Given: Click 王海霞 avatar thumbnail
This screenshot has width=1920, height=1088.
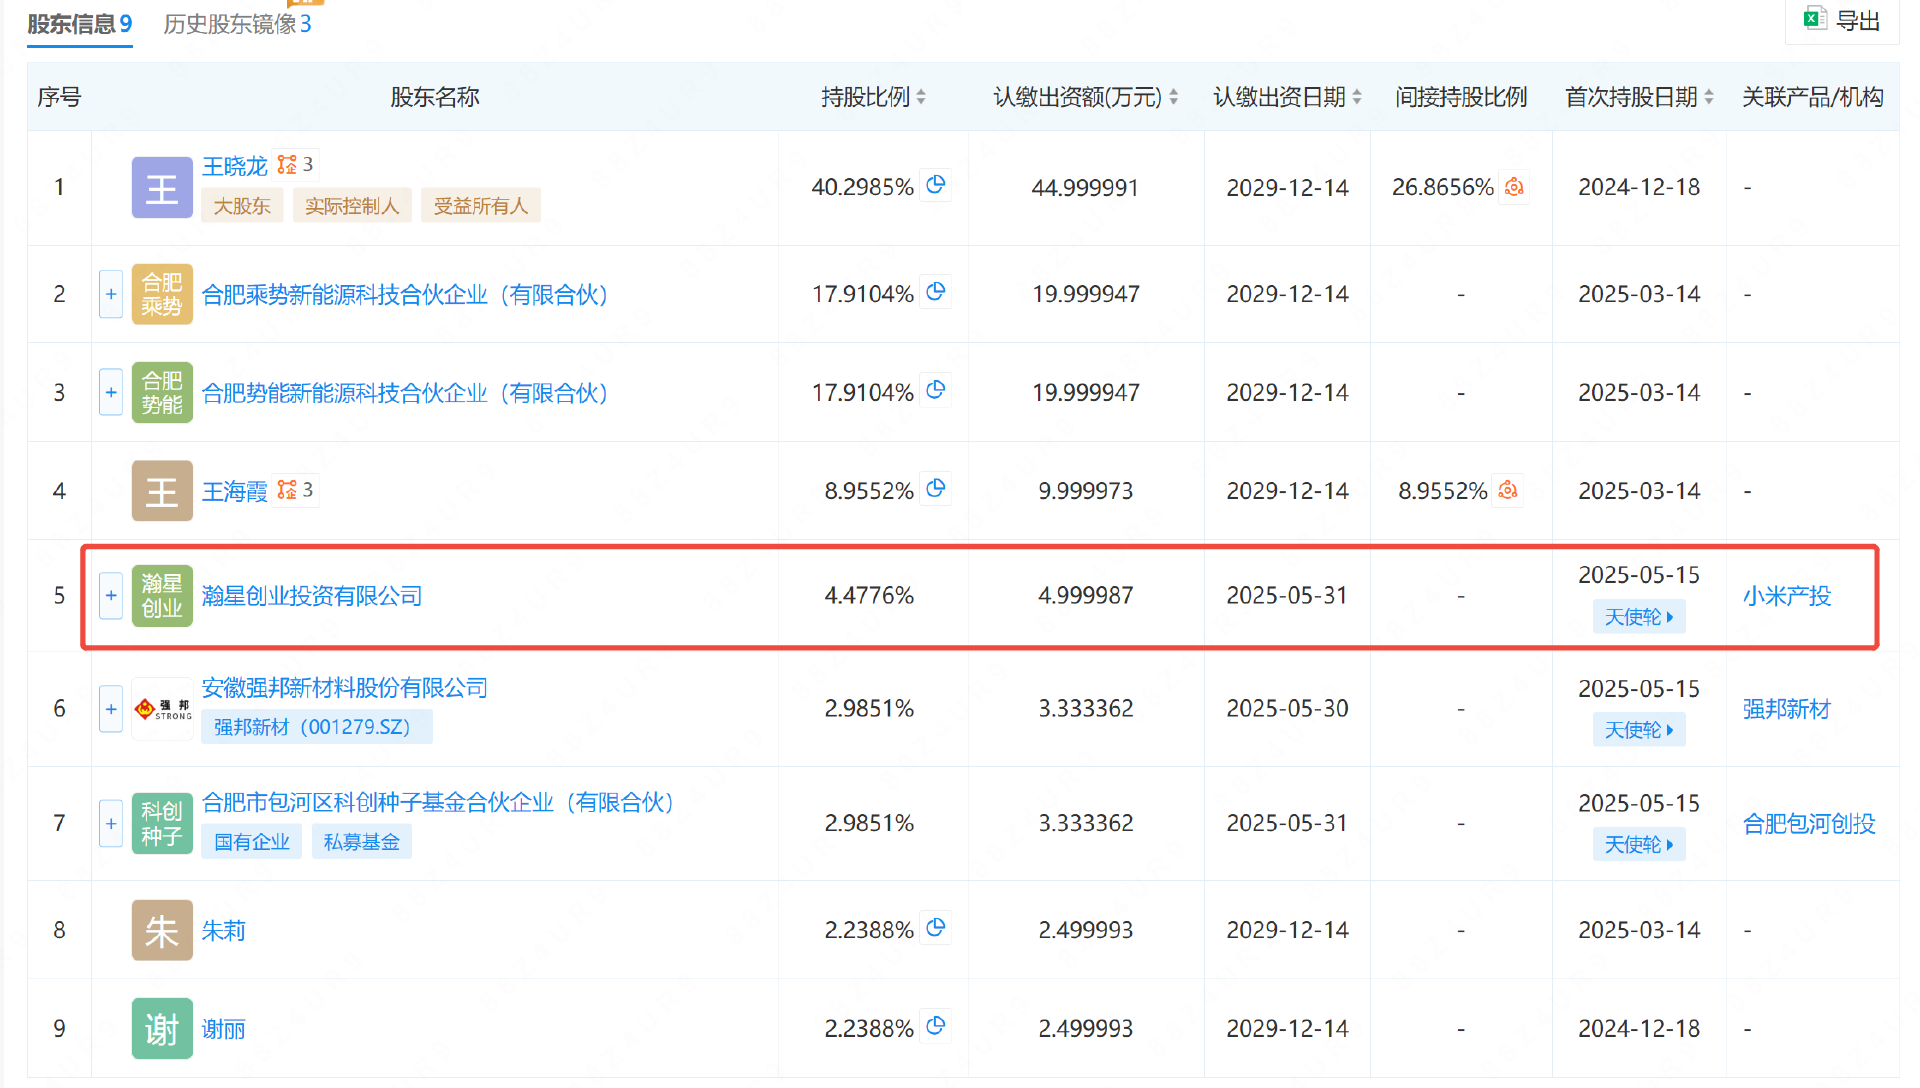Looking at the screenshot, I should click(x=162, y=491).
